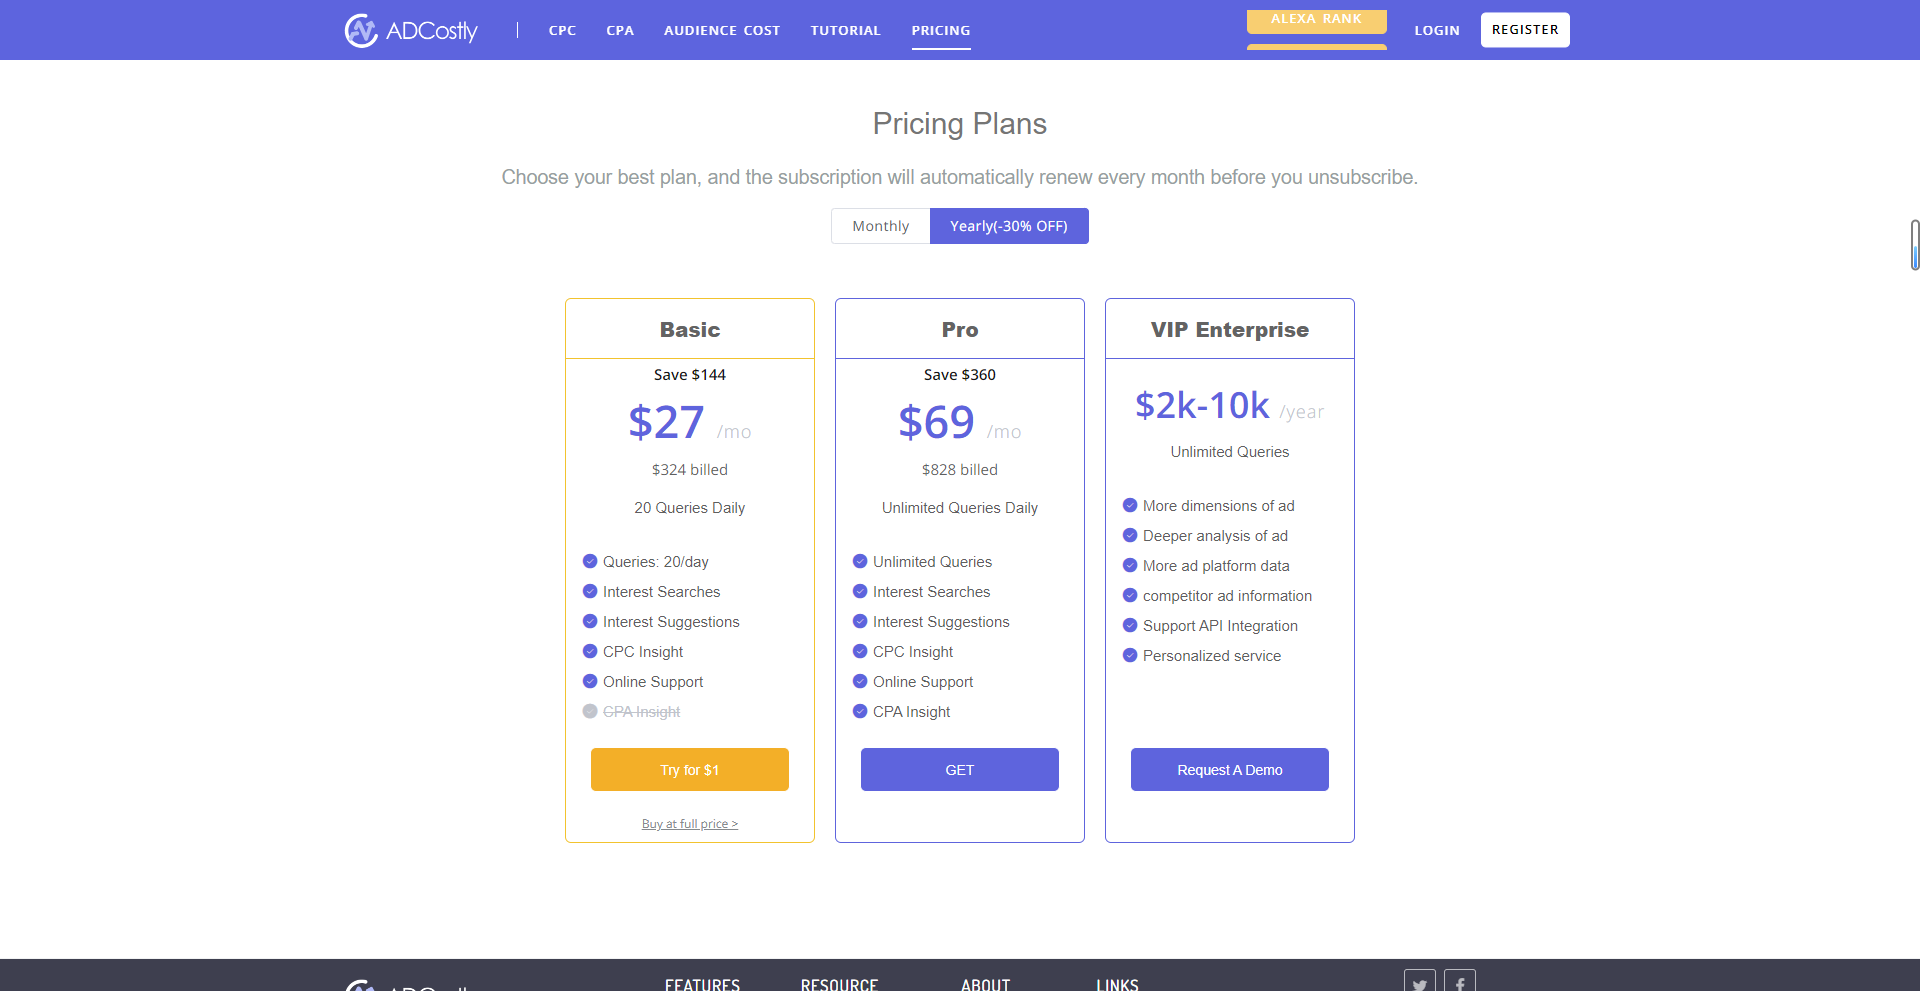Viewport: 1920px width, 991px height.
Task: Click the Support API Integration checkmark icon
Action: (x=1130, y=625)
